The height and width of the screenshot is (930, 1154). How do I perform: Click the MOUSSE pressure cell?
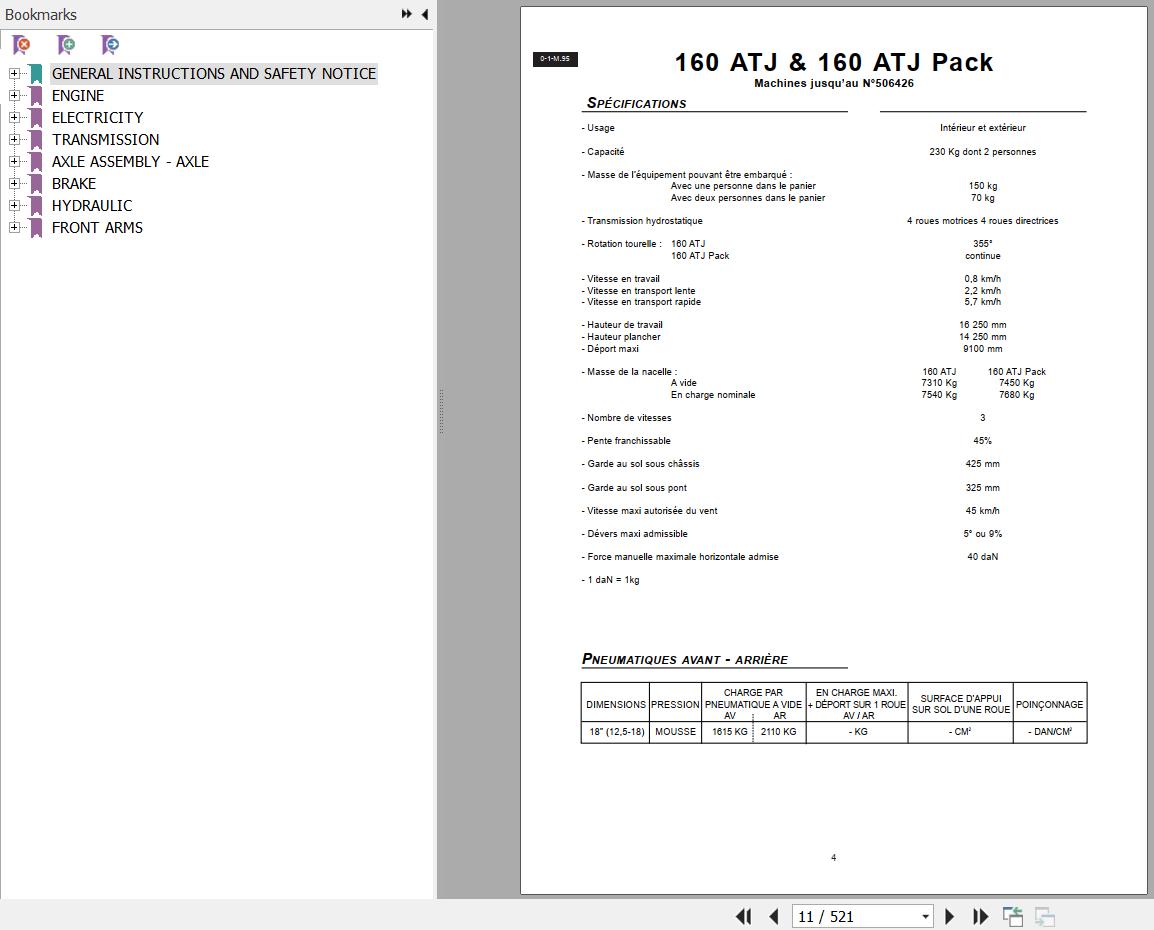pyautogui.click(x=676, y=732)
